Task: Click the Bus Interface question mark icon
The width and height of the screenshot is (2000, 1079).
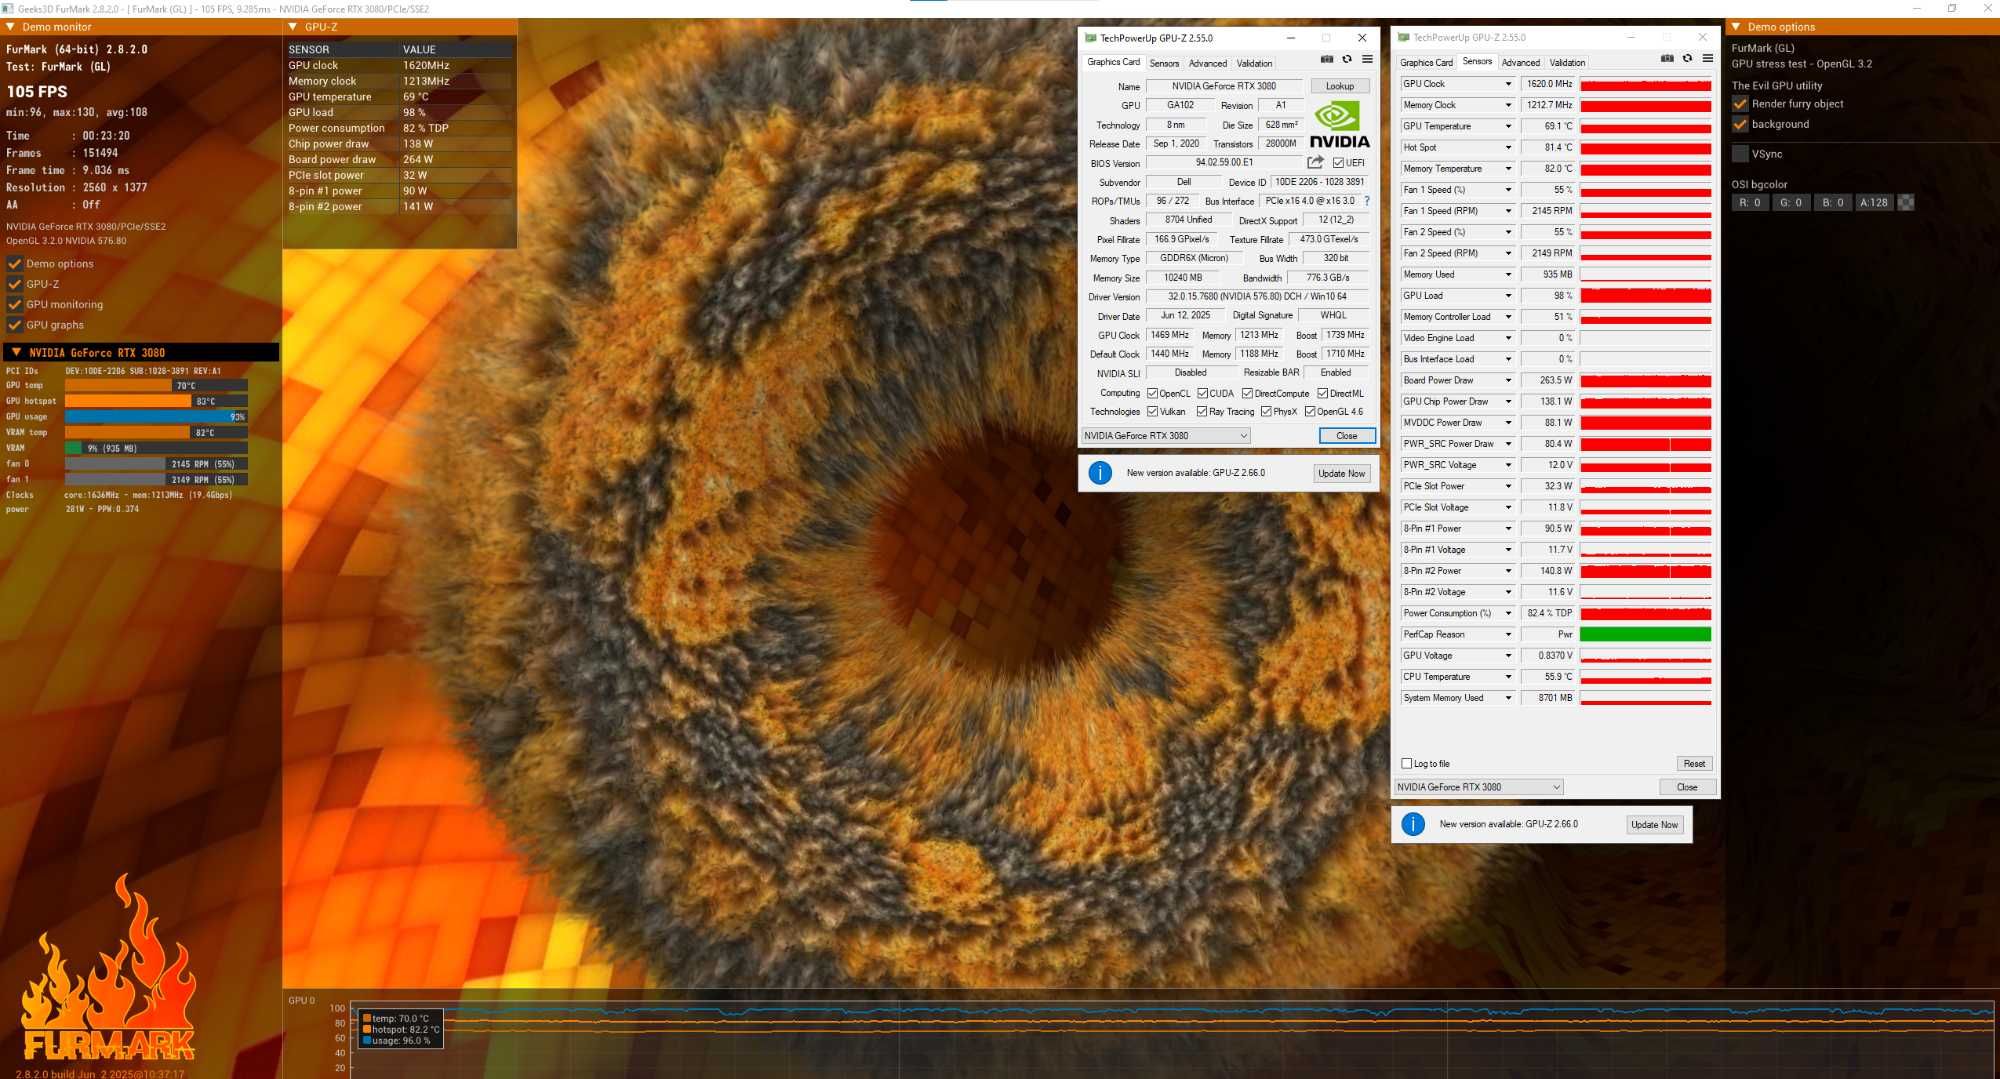Action: click(x=1367, y=201)
